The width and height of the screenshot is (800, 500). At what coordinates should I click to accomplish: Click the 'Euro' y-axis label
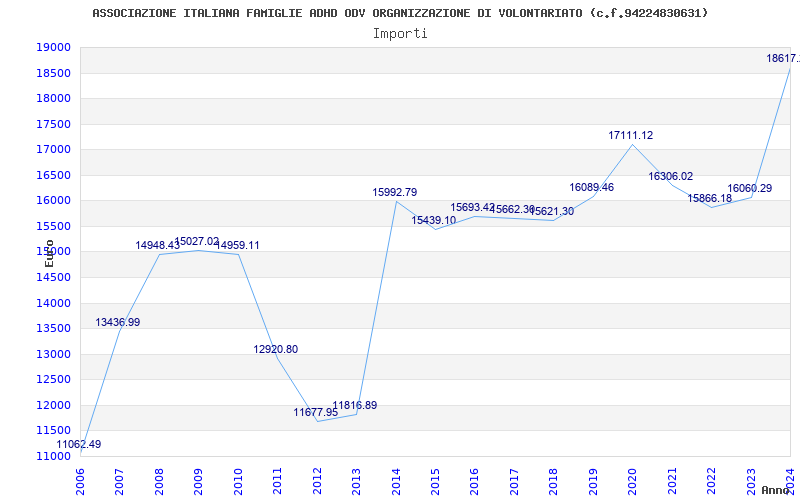coord(49,254)
